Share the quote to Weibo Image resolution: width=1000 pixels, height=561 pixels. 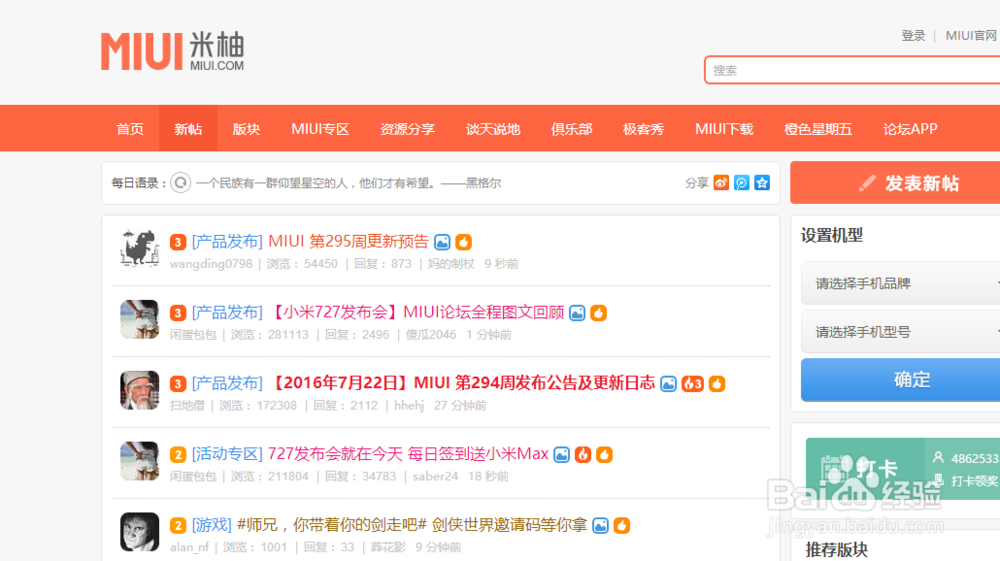pos(721,183)
